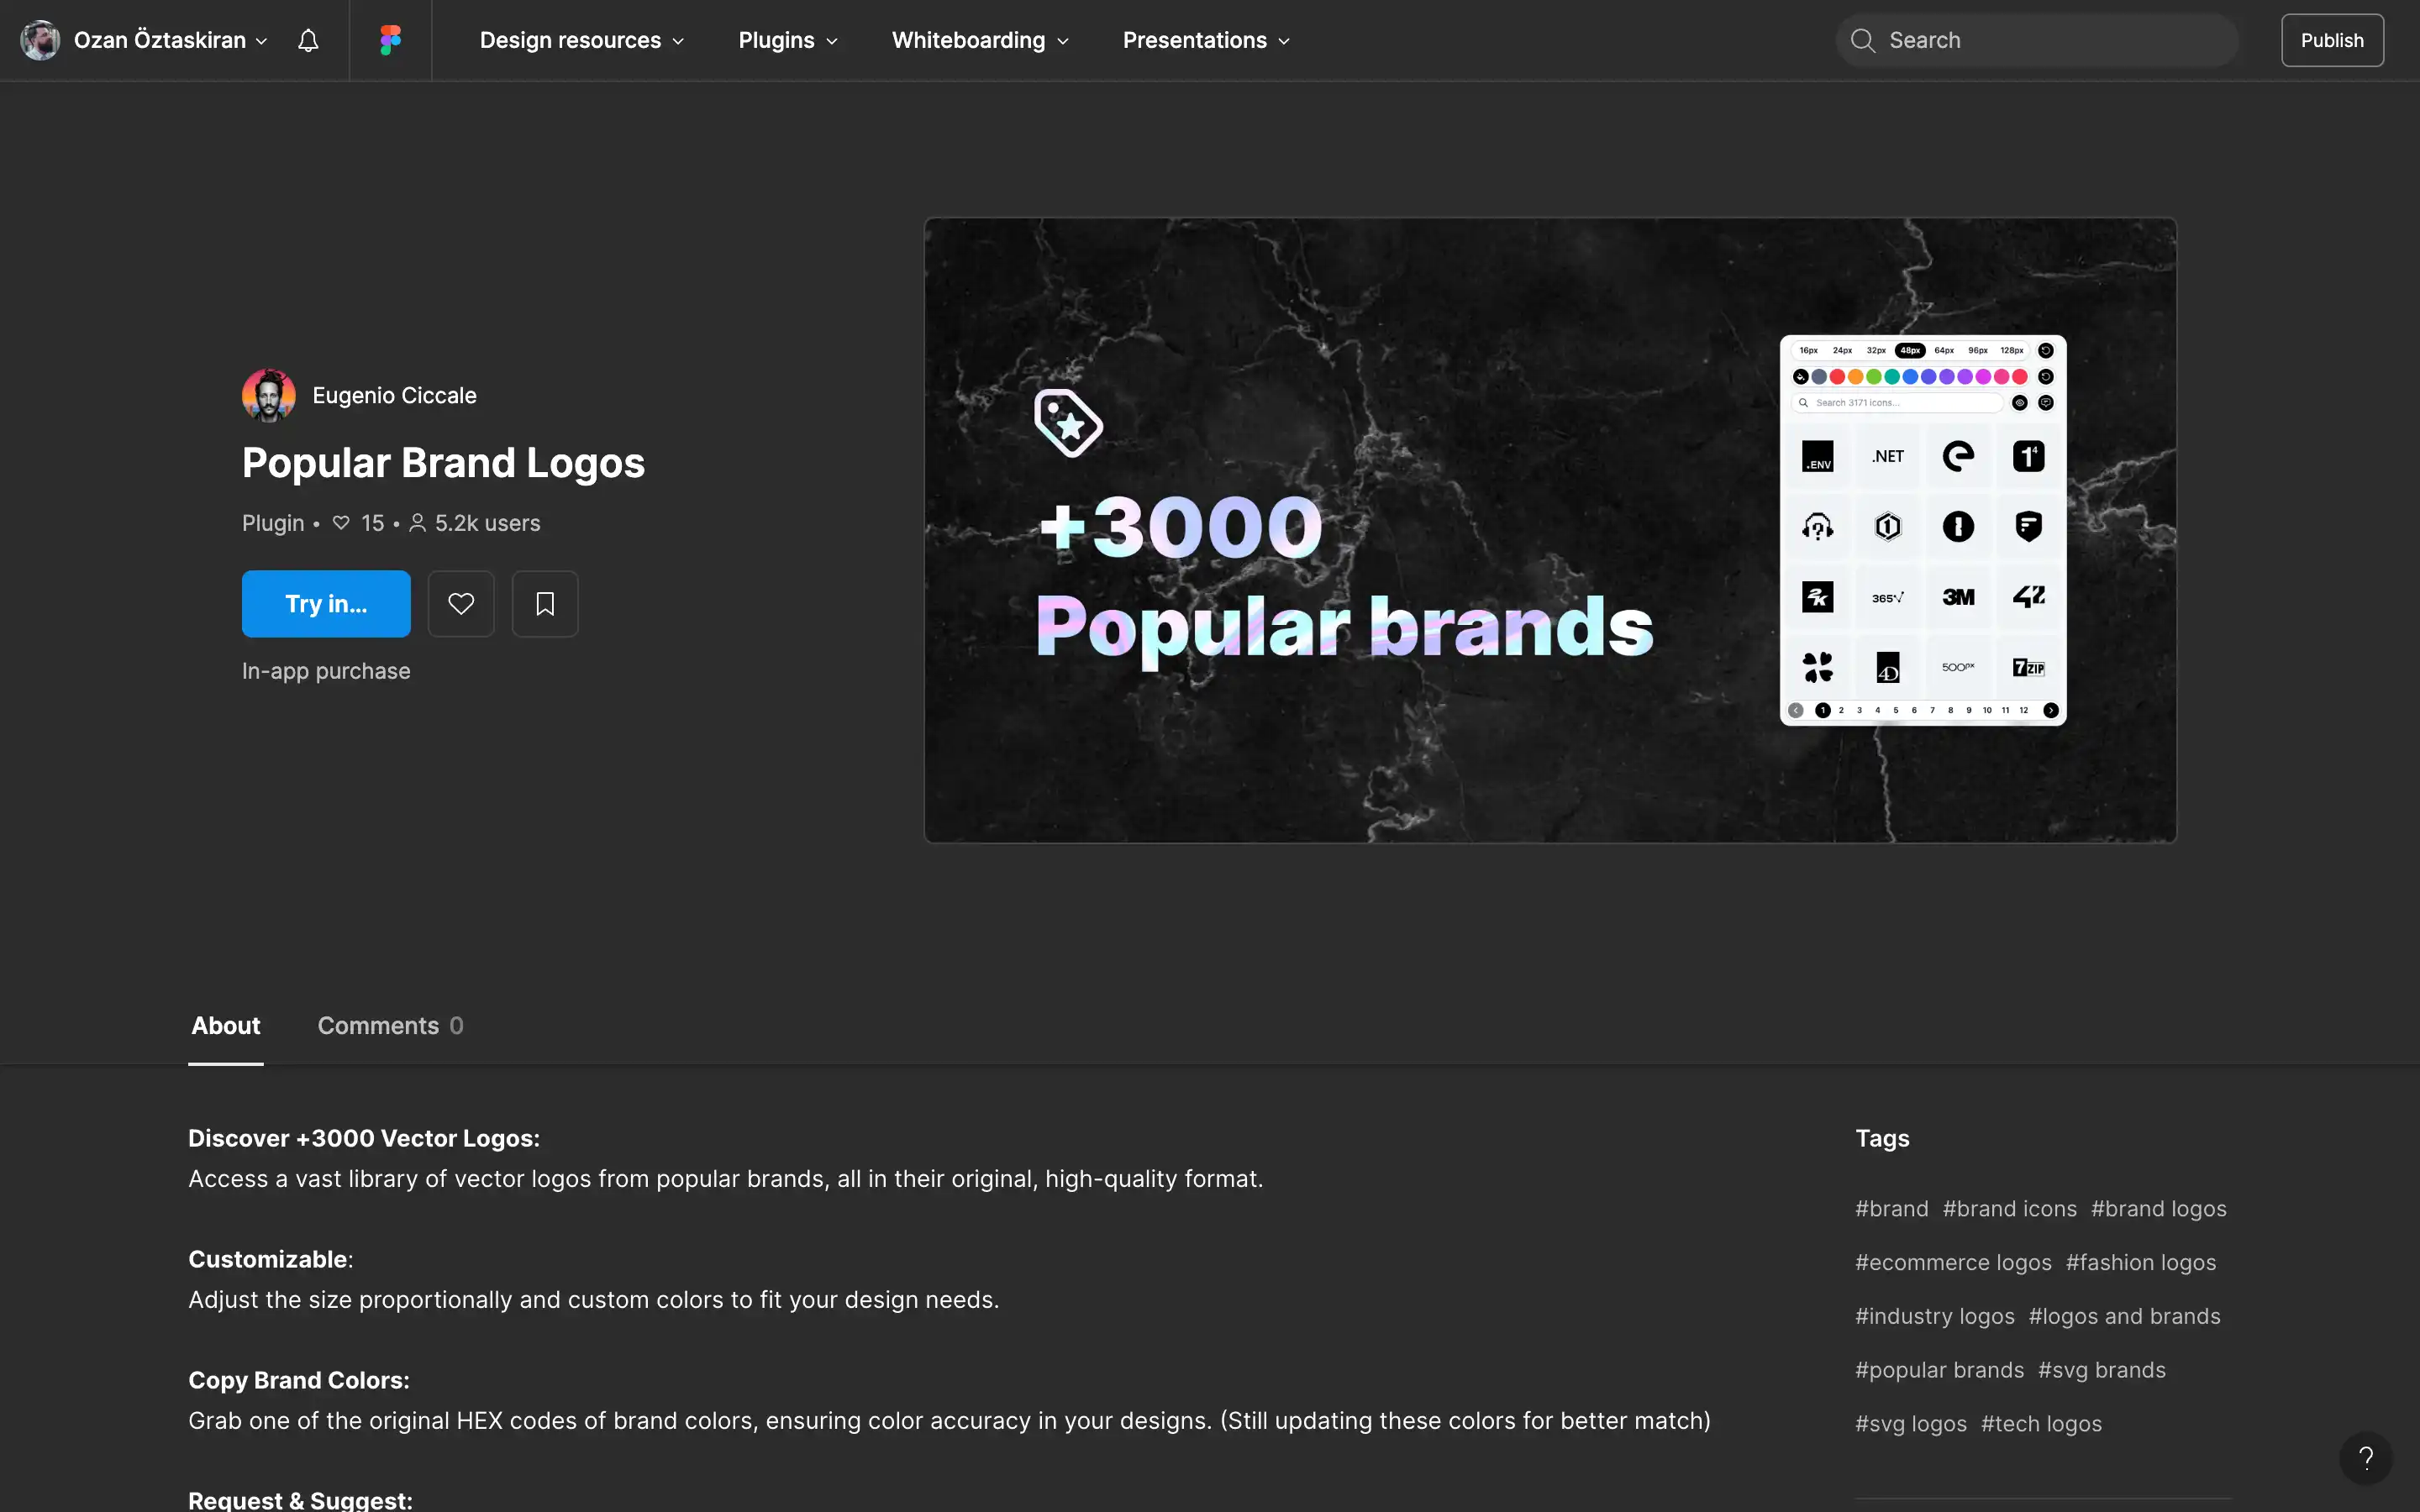
Task: Open the #popular brands tag
Action: 1939,1370
